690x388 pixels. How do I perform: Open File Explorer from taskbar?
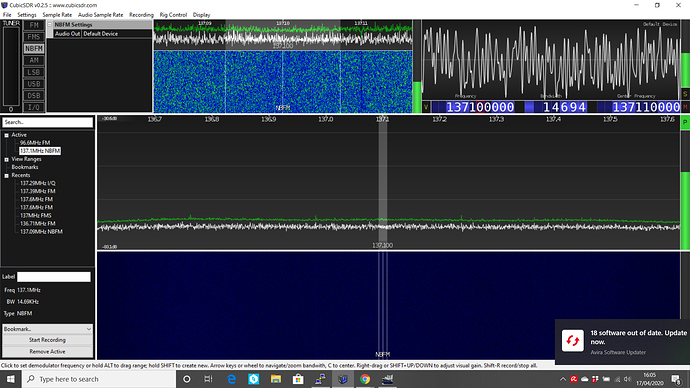(x=276, y=379)
